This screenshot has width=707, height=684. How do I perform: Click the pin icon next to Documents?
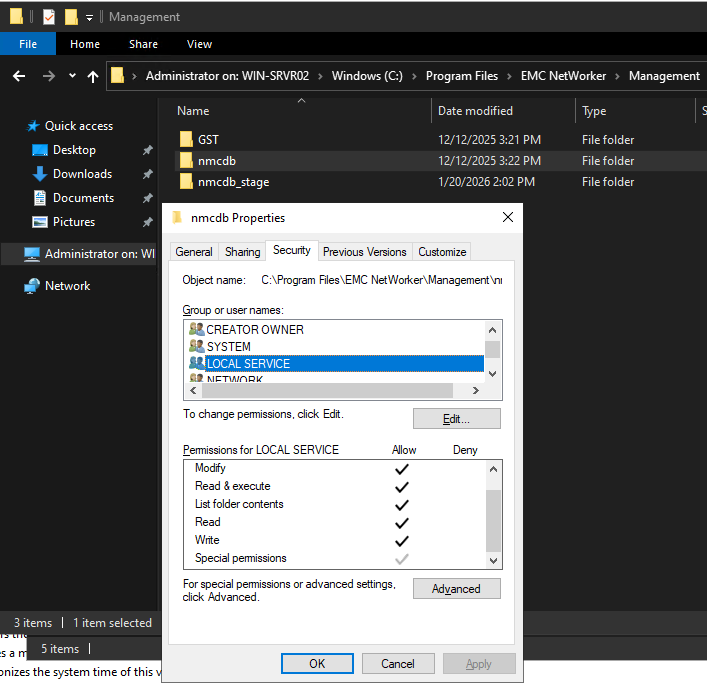click(147, 198)
